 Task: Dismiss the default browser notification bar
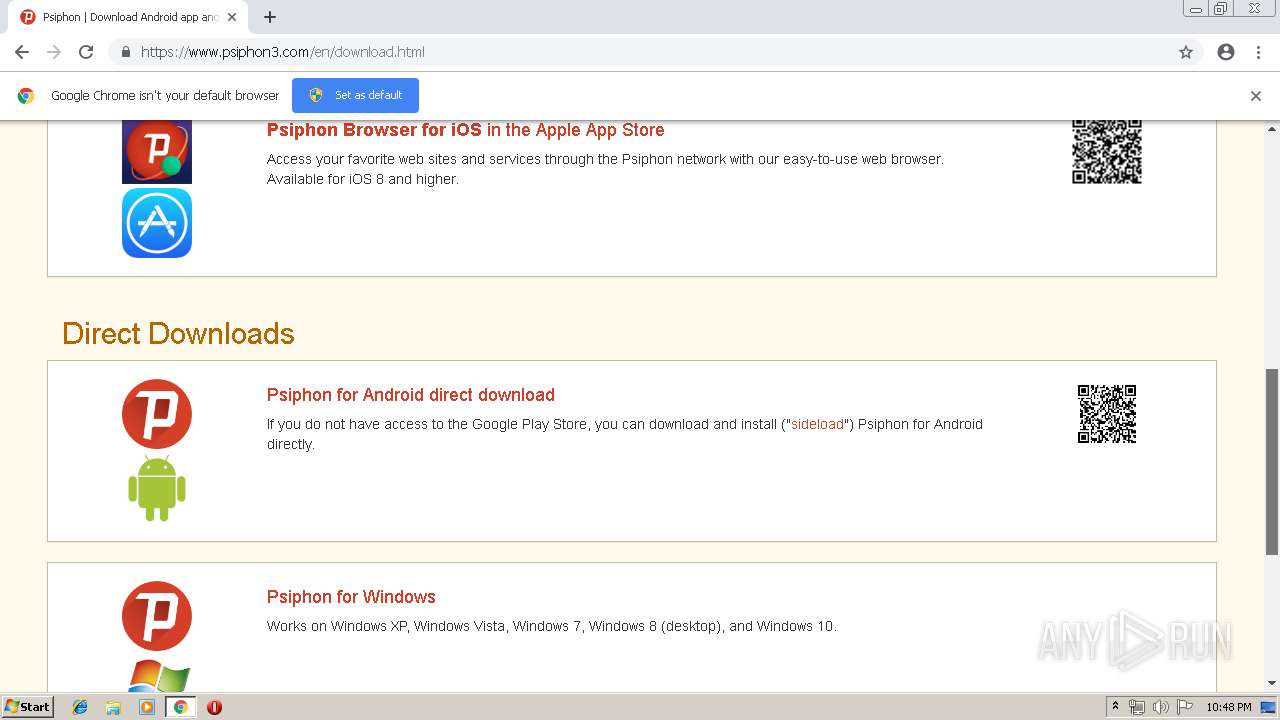[1256, 96]
